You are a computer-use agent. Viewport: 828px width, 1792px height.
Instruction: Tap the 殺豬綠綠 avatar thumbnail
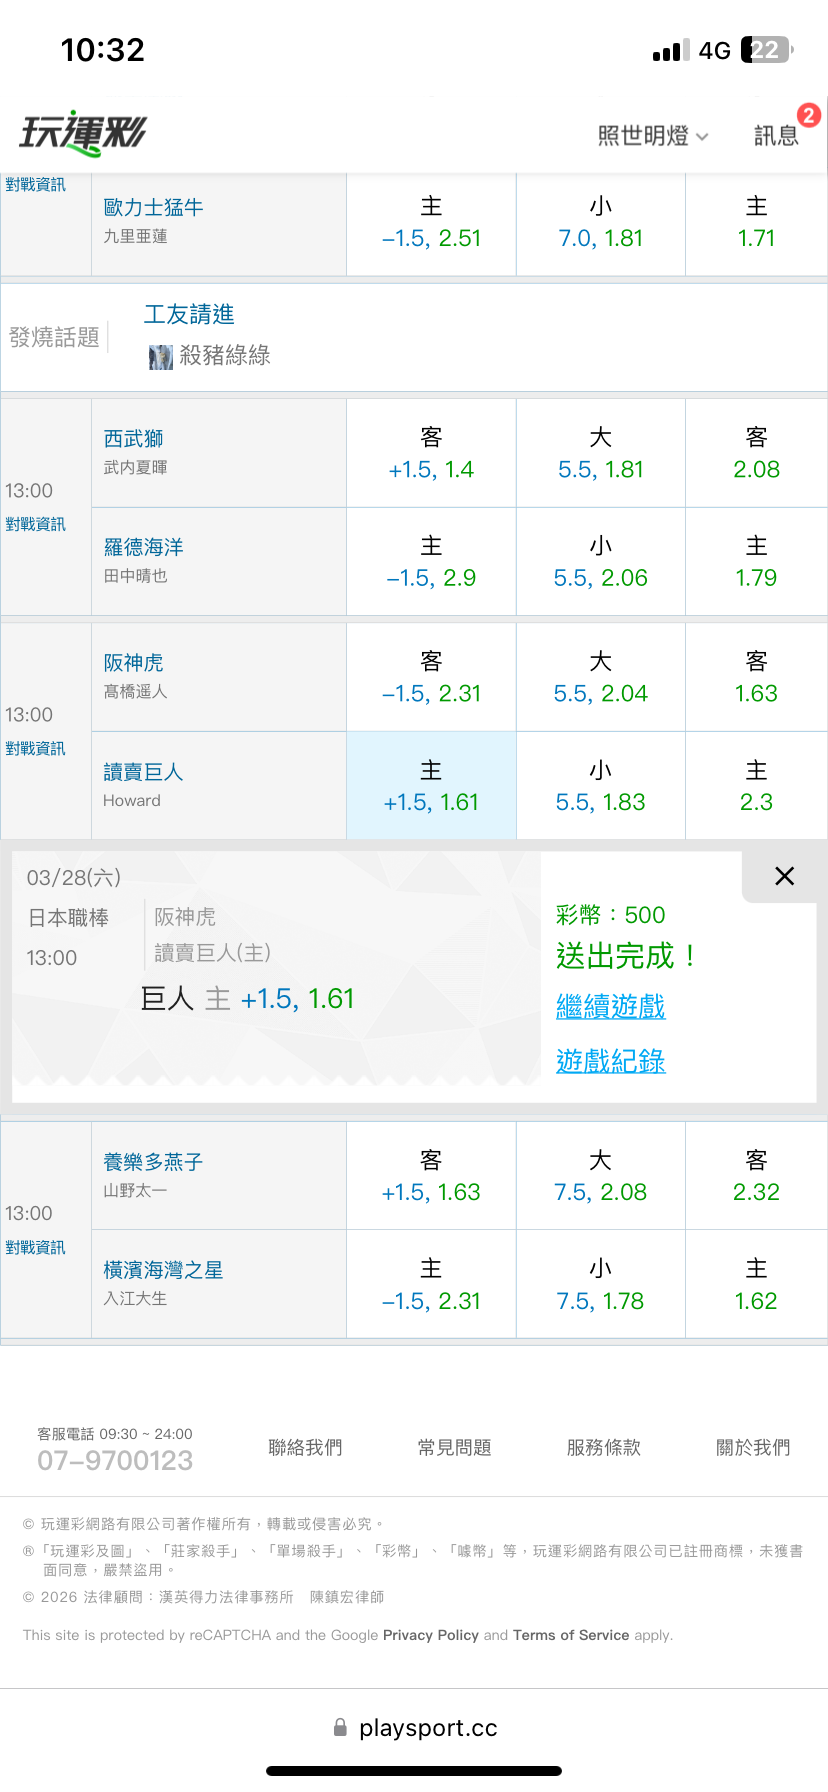click(x=160, y=357)
